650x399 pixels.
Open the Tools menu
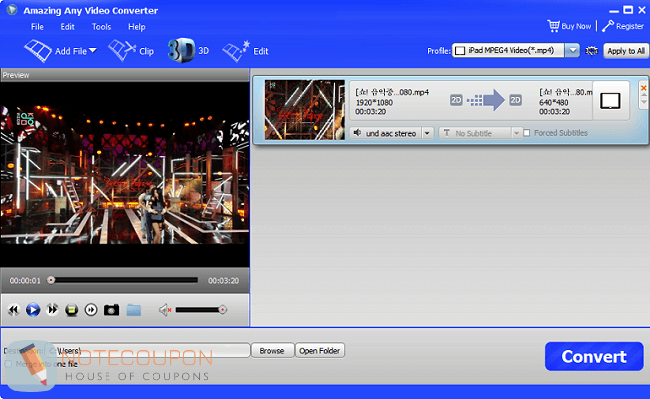(x=101, y=27)
